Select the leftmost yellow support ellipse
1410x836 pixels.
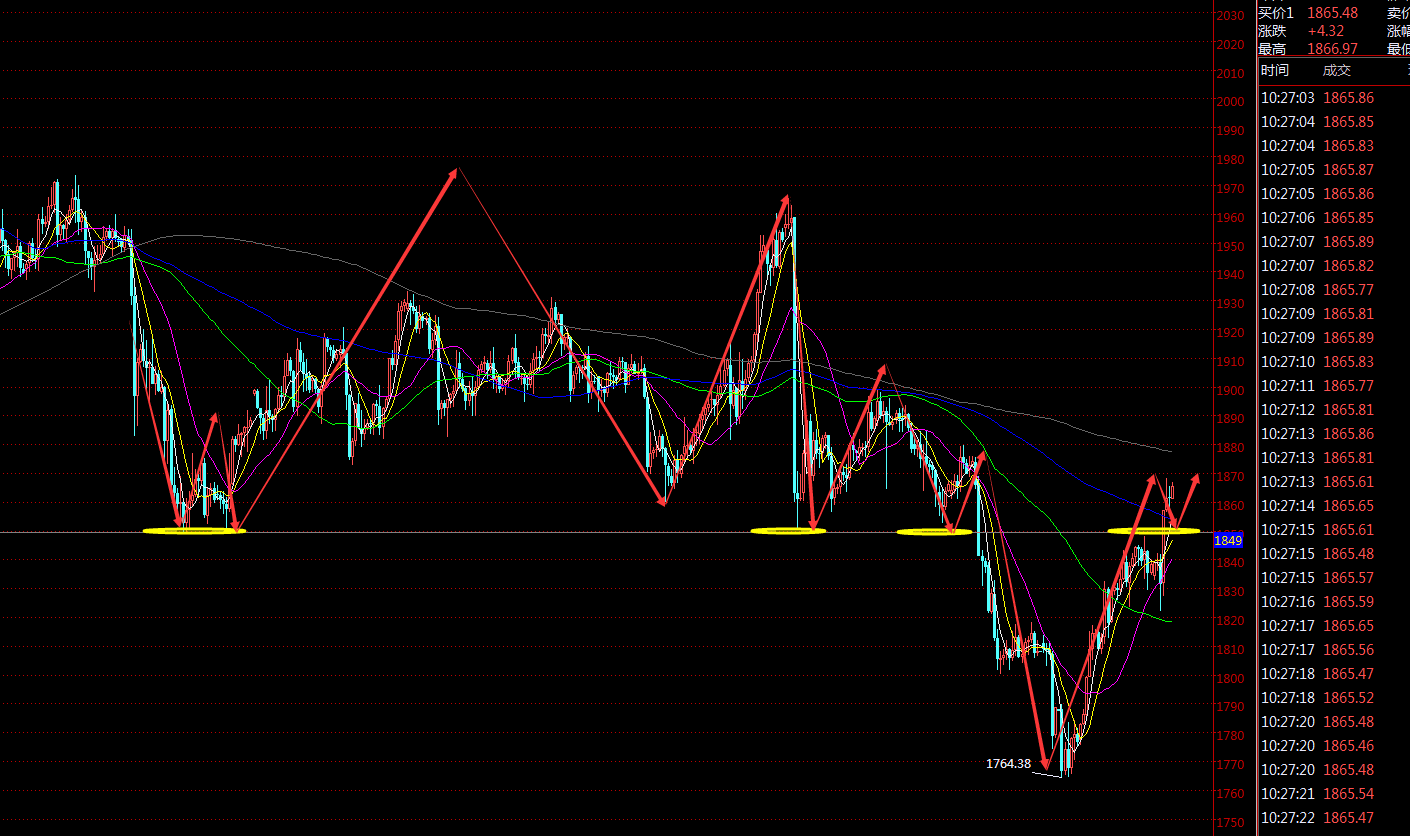click(x=195, y=531)
